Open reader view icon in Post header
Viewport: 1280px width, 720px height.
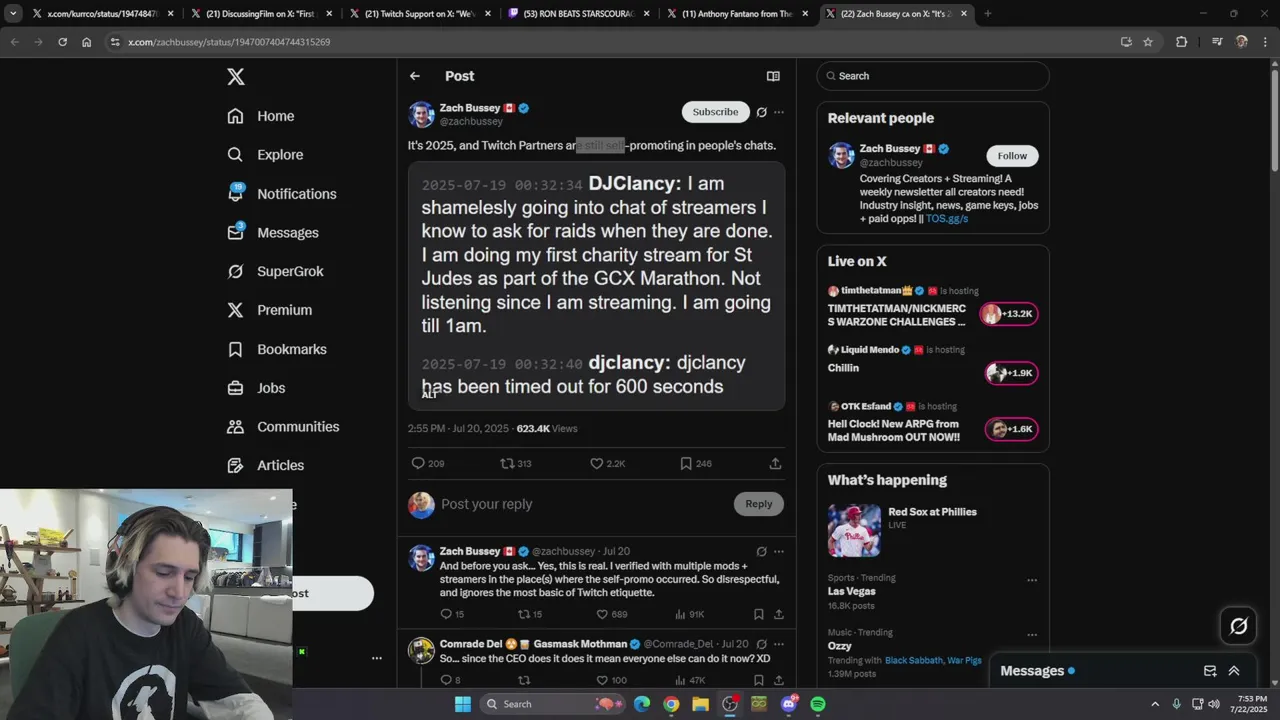[773, 76]
